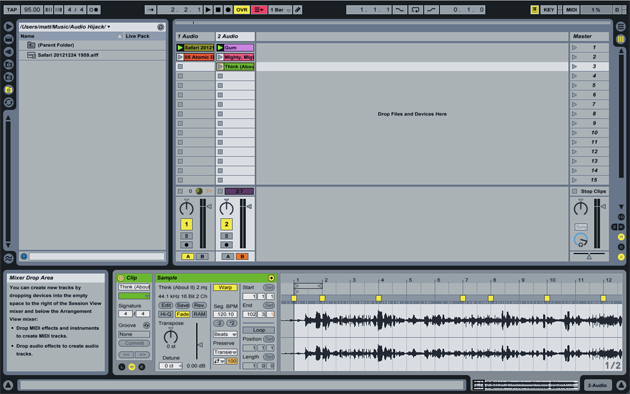Select the 2 Audio track header
This screenshot has width=630, height=394.
(x=235, y=37)
